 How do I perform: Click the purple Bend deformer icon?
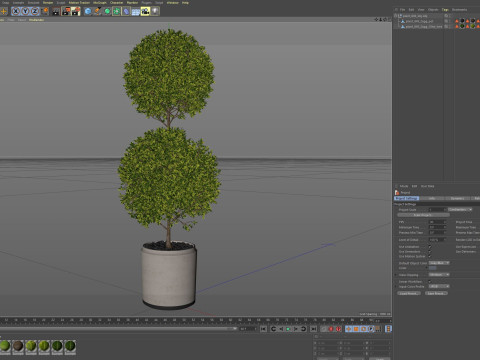pyautogui.click(x=126, y=11)
